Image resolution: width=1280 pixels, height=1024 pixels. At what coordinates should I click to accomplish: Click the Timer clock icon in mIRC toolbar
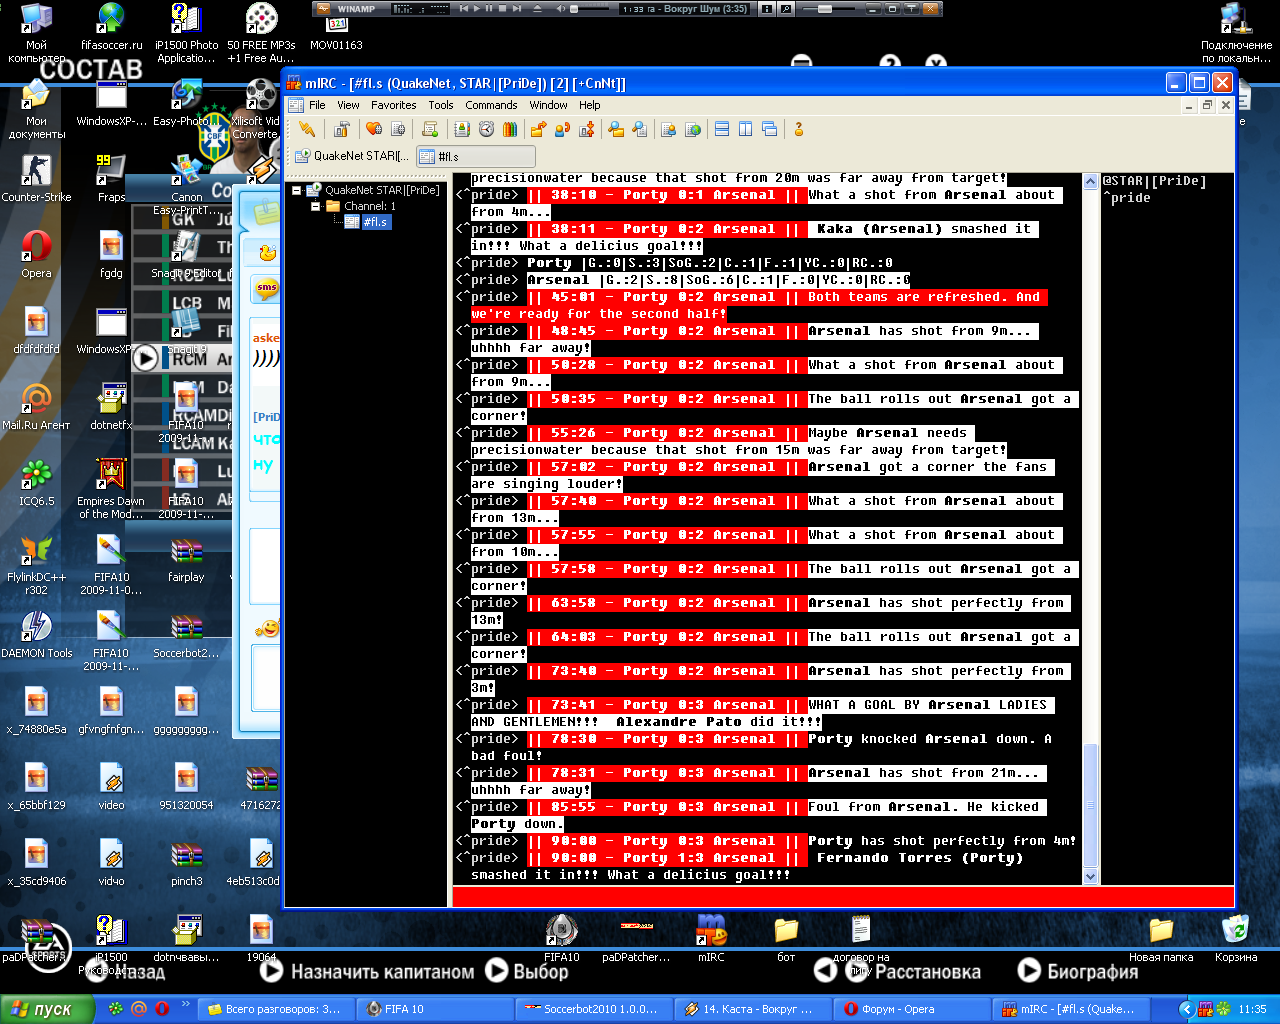point(486,129)
